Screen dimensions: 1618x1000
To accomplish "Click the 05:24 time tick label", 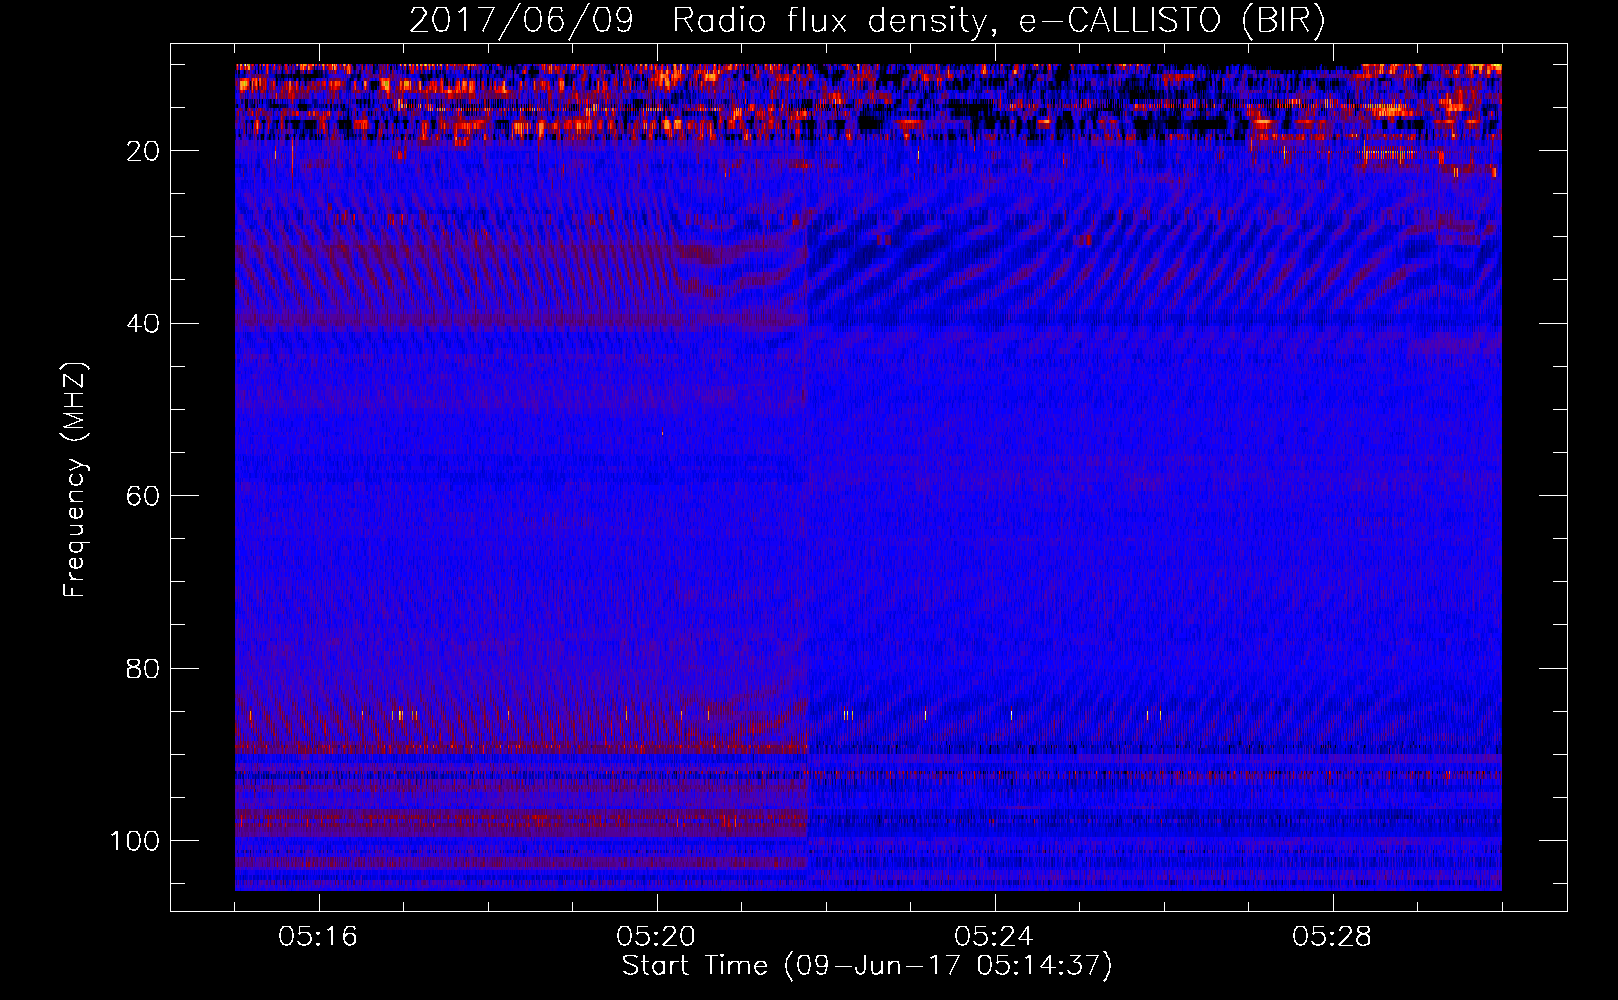I will 994,937.
